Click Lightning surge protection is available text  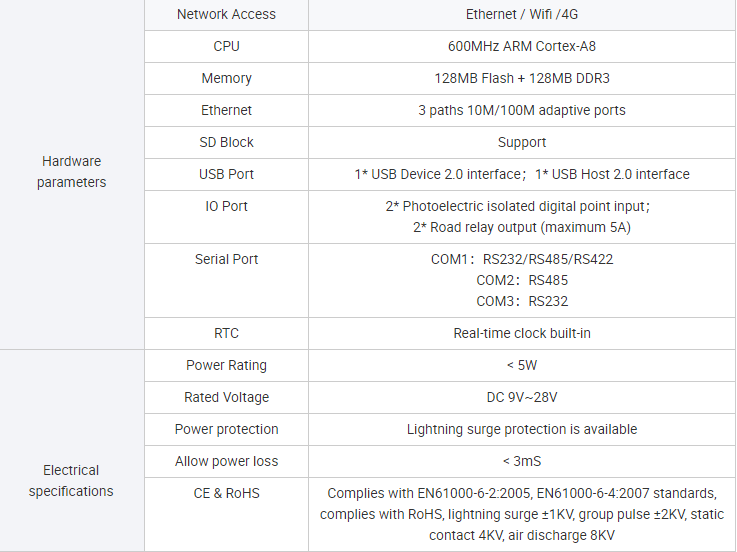point(522,429)
